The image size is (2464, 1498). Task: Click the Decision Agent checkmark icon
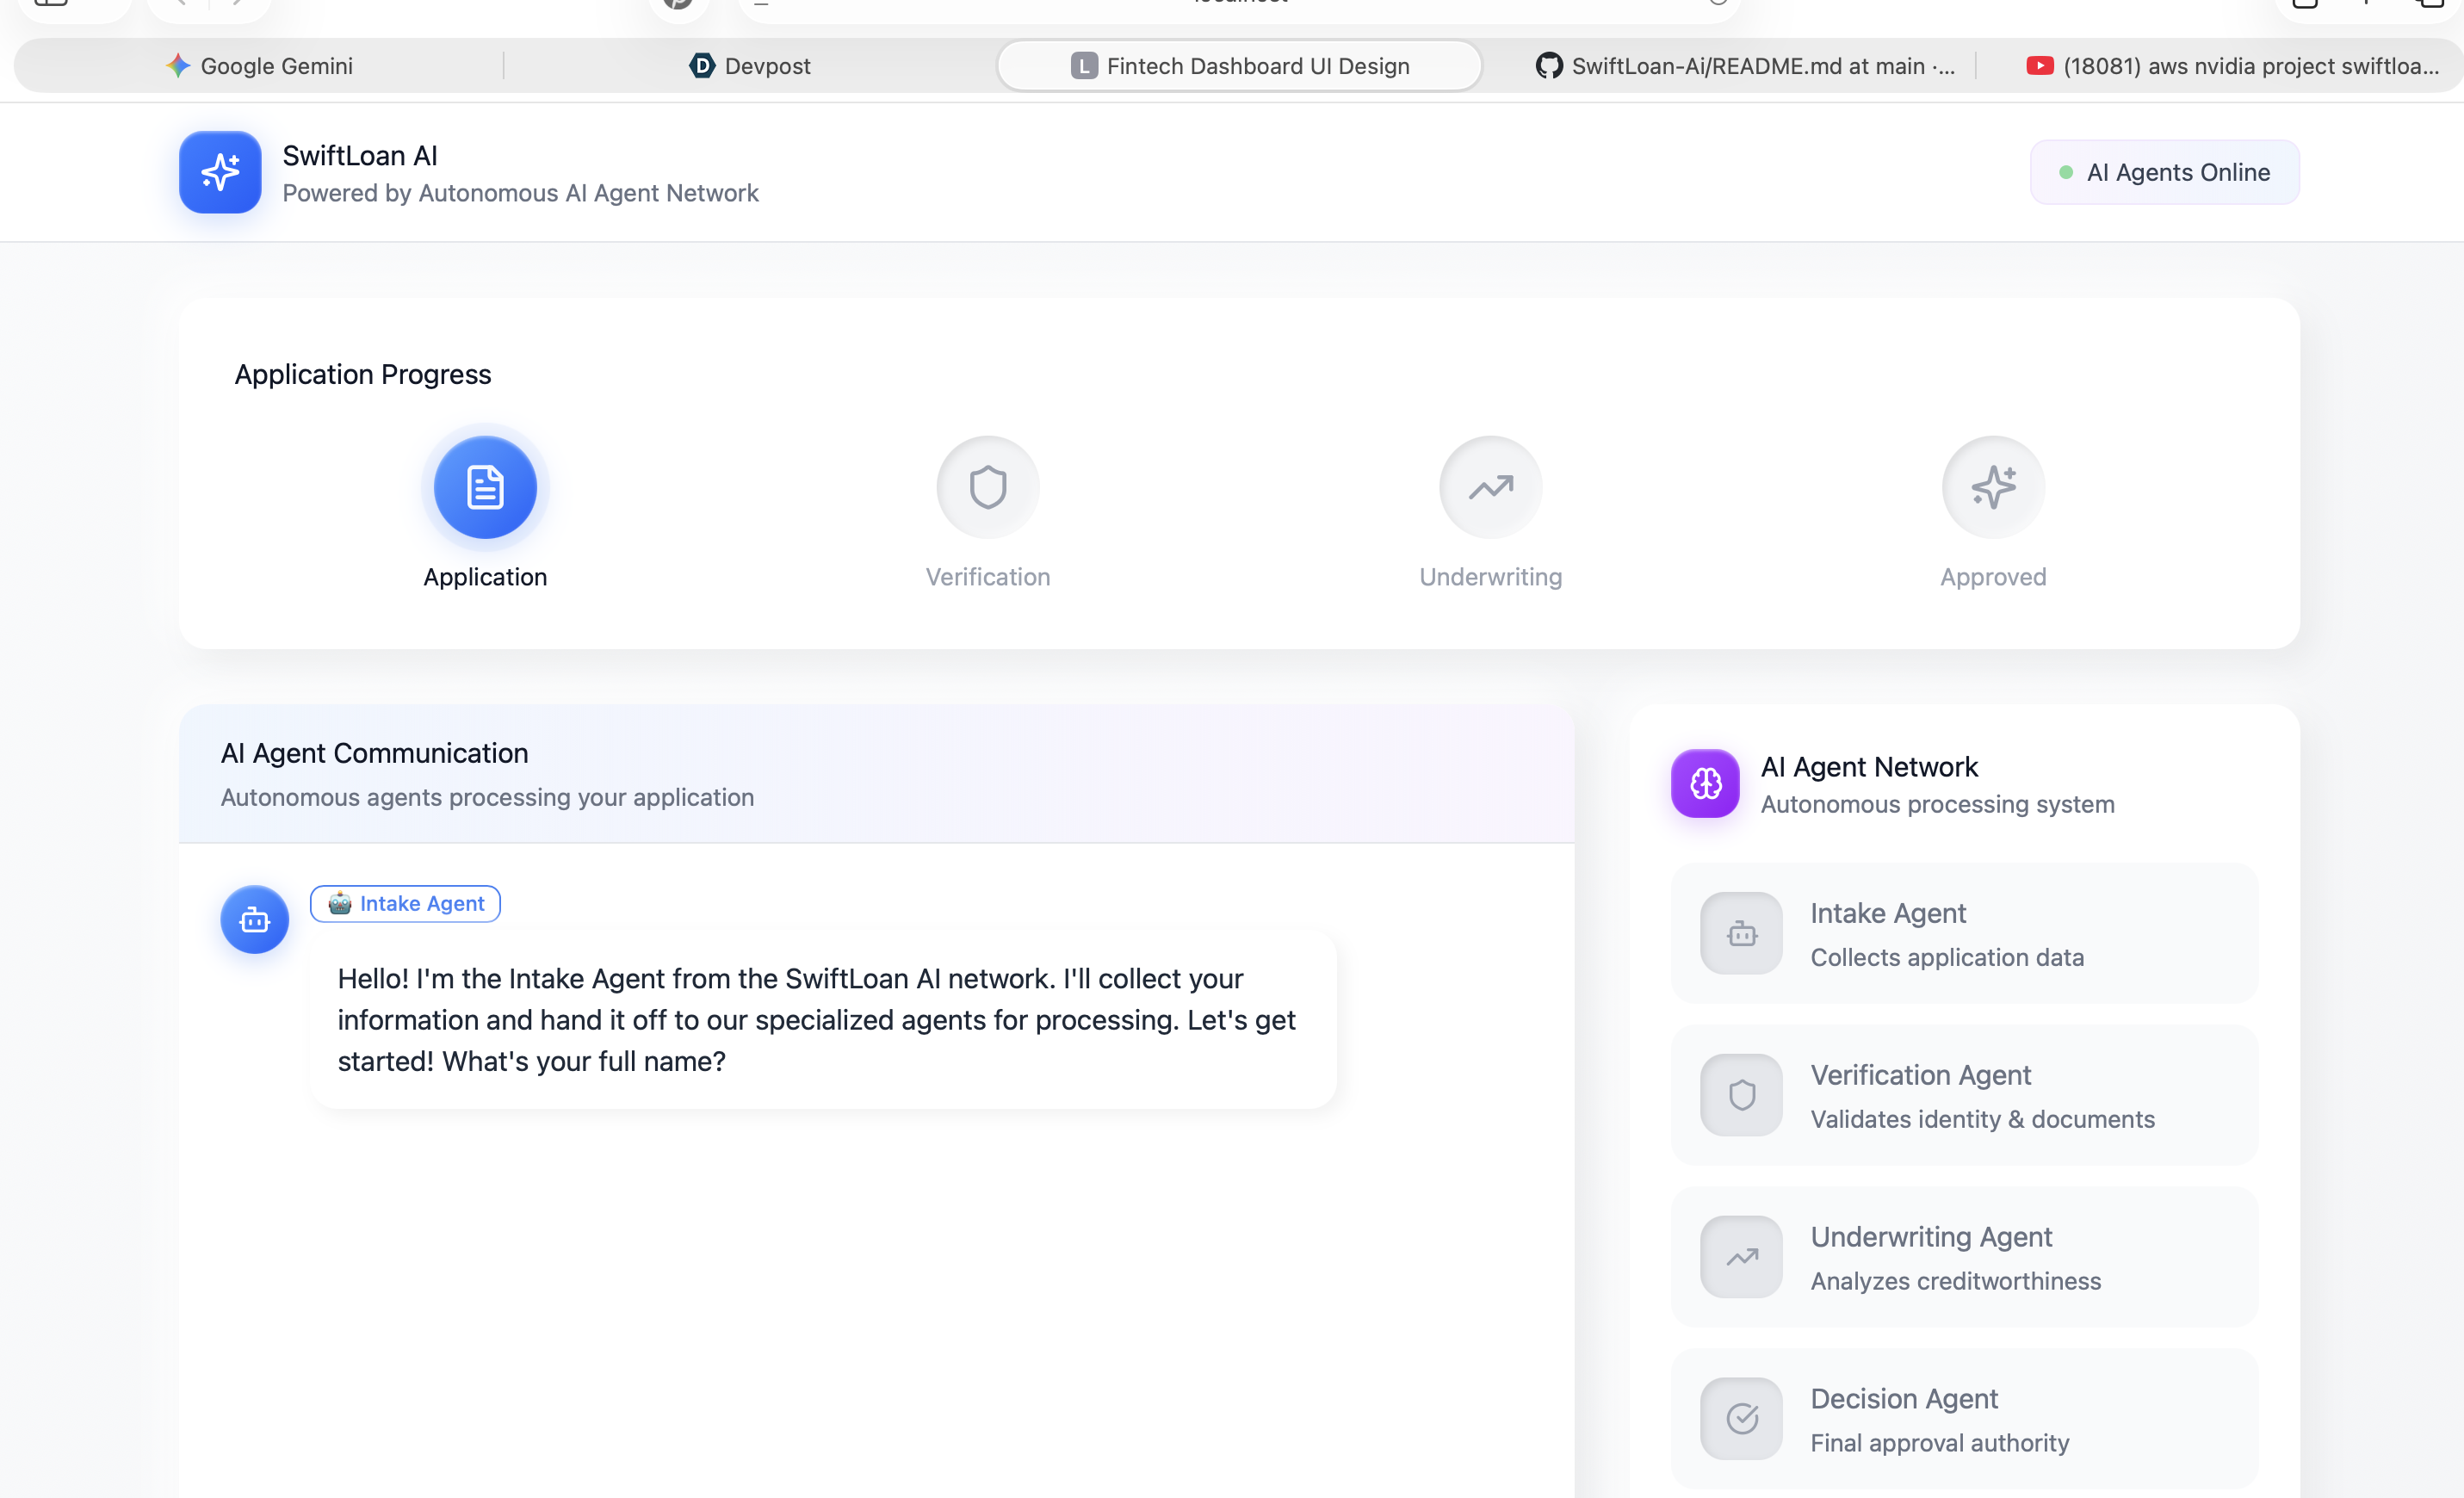[x=1741, y=1418]
